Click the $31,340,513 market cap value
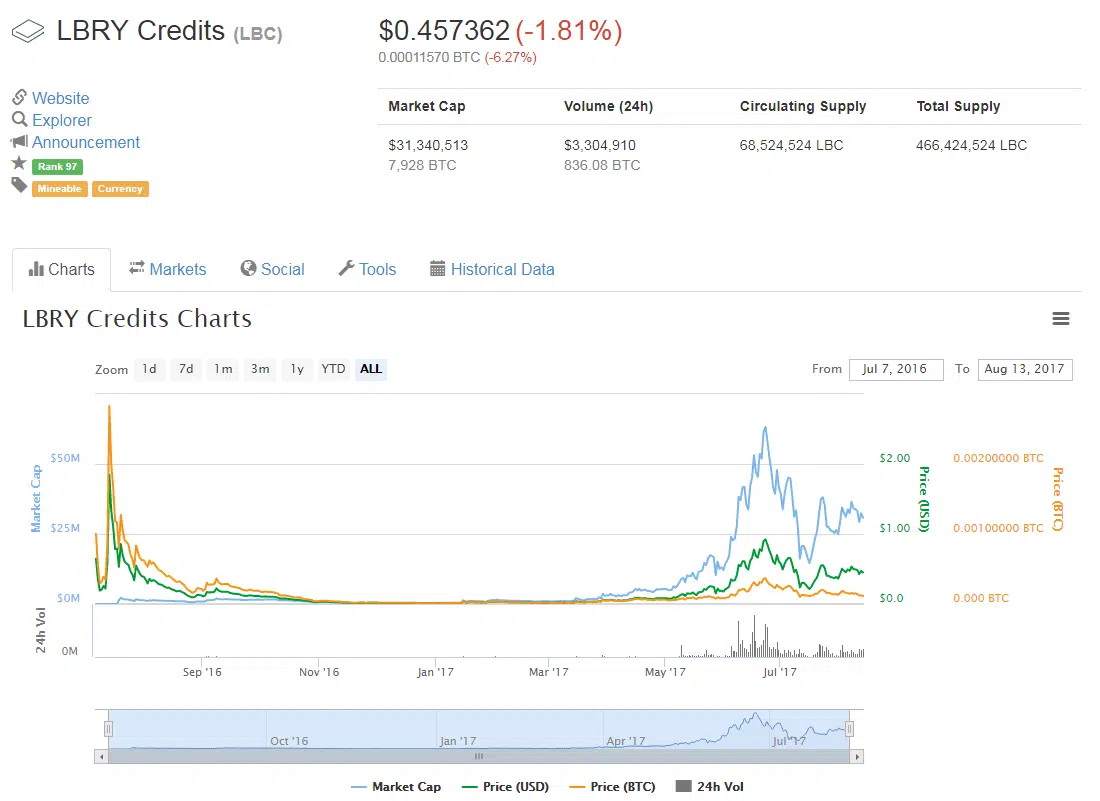Screen dimensions: 1100x801 (x=428, y=145)
